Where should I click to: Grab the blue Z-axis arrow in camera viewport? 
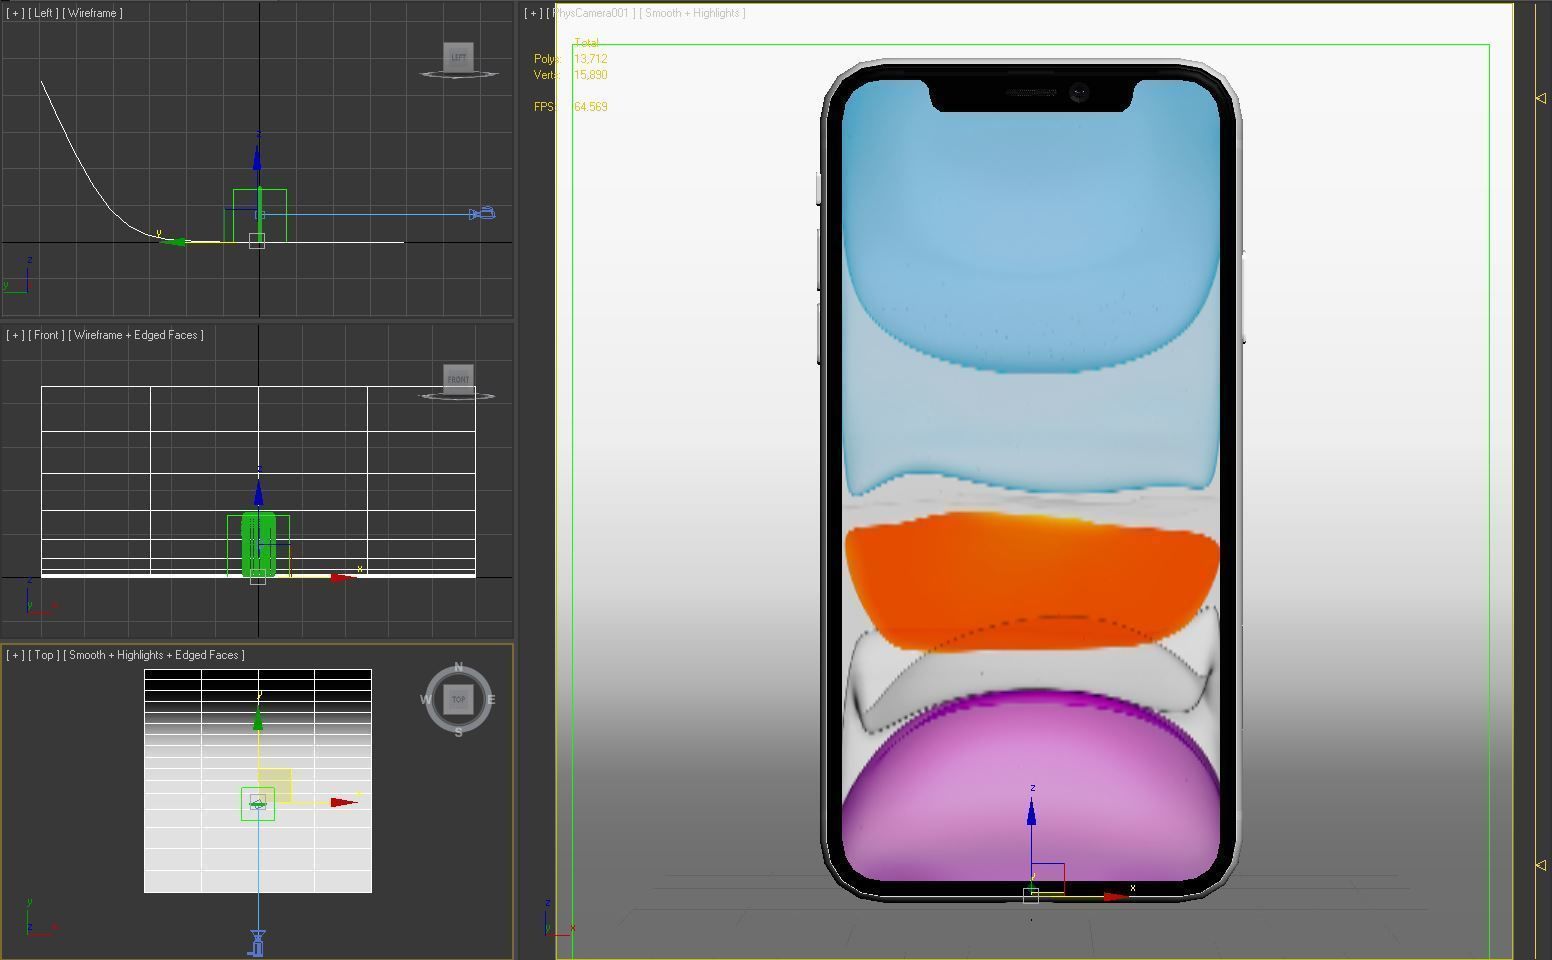click(x=1031, y=812)
